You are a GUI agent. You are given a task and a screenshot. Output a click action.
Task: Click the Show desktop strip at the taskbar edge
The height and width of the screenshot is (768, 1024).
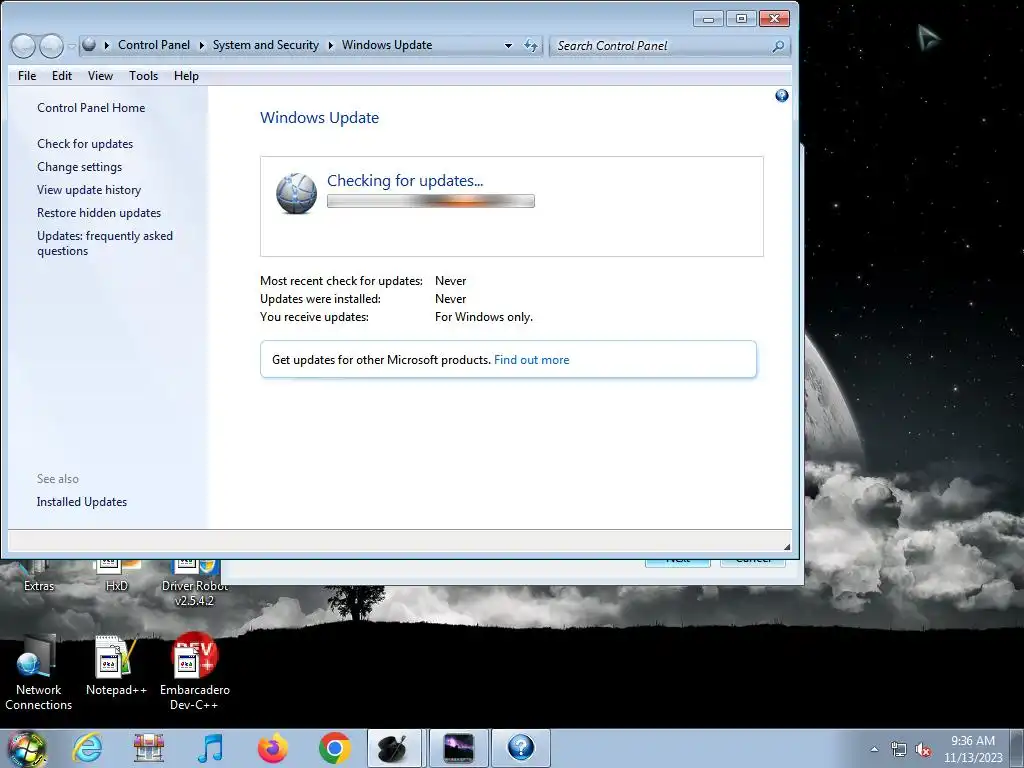[1017, 748]
